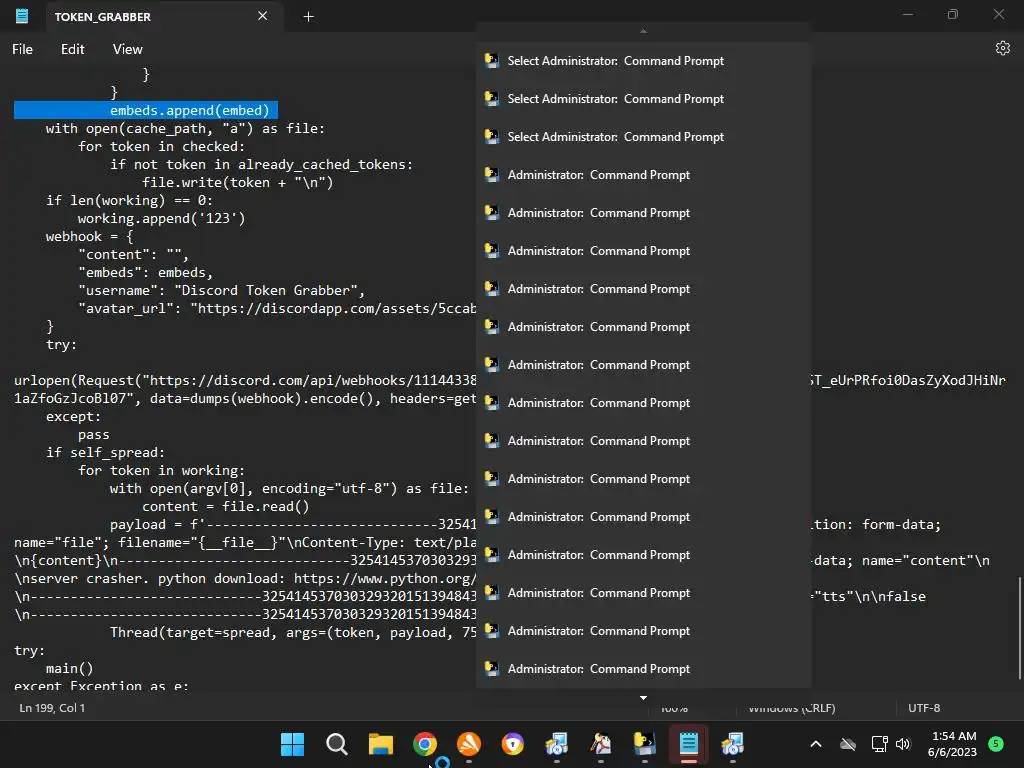Viewport: 1024px width, 768px height.
Task: Click UTF-8 encoding in status bar
Action: click(923, 708)
